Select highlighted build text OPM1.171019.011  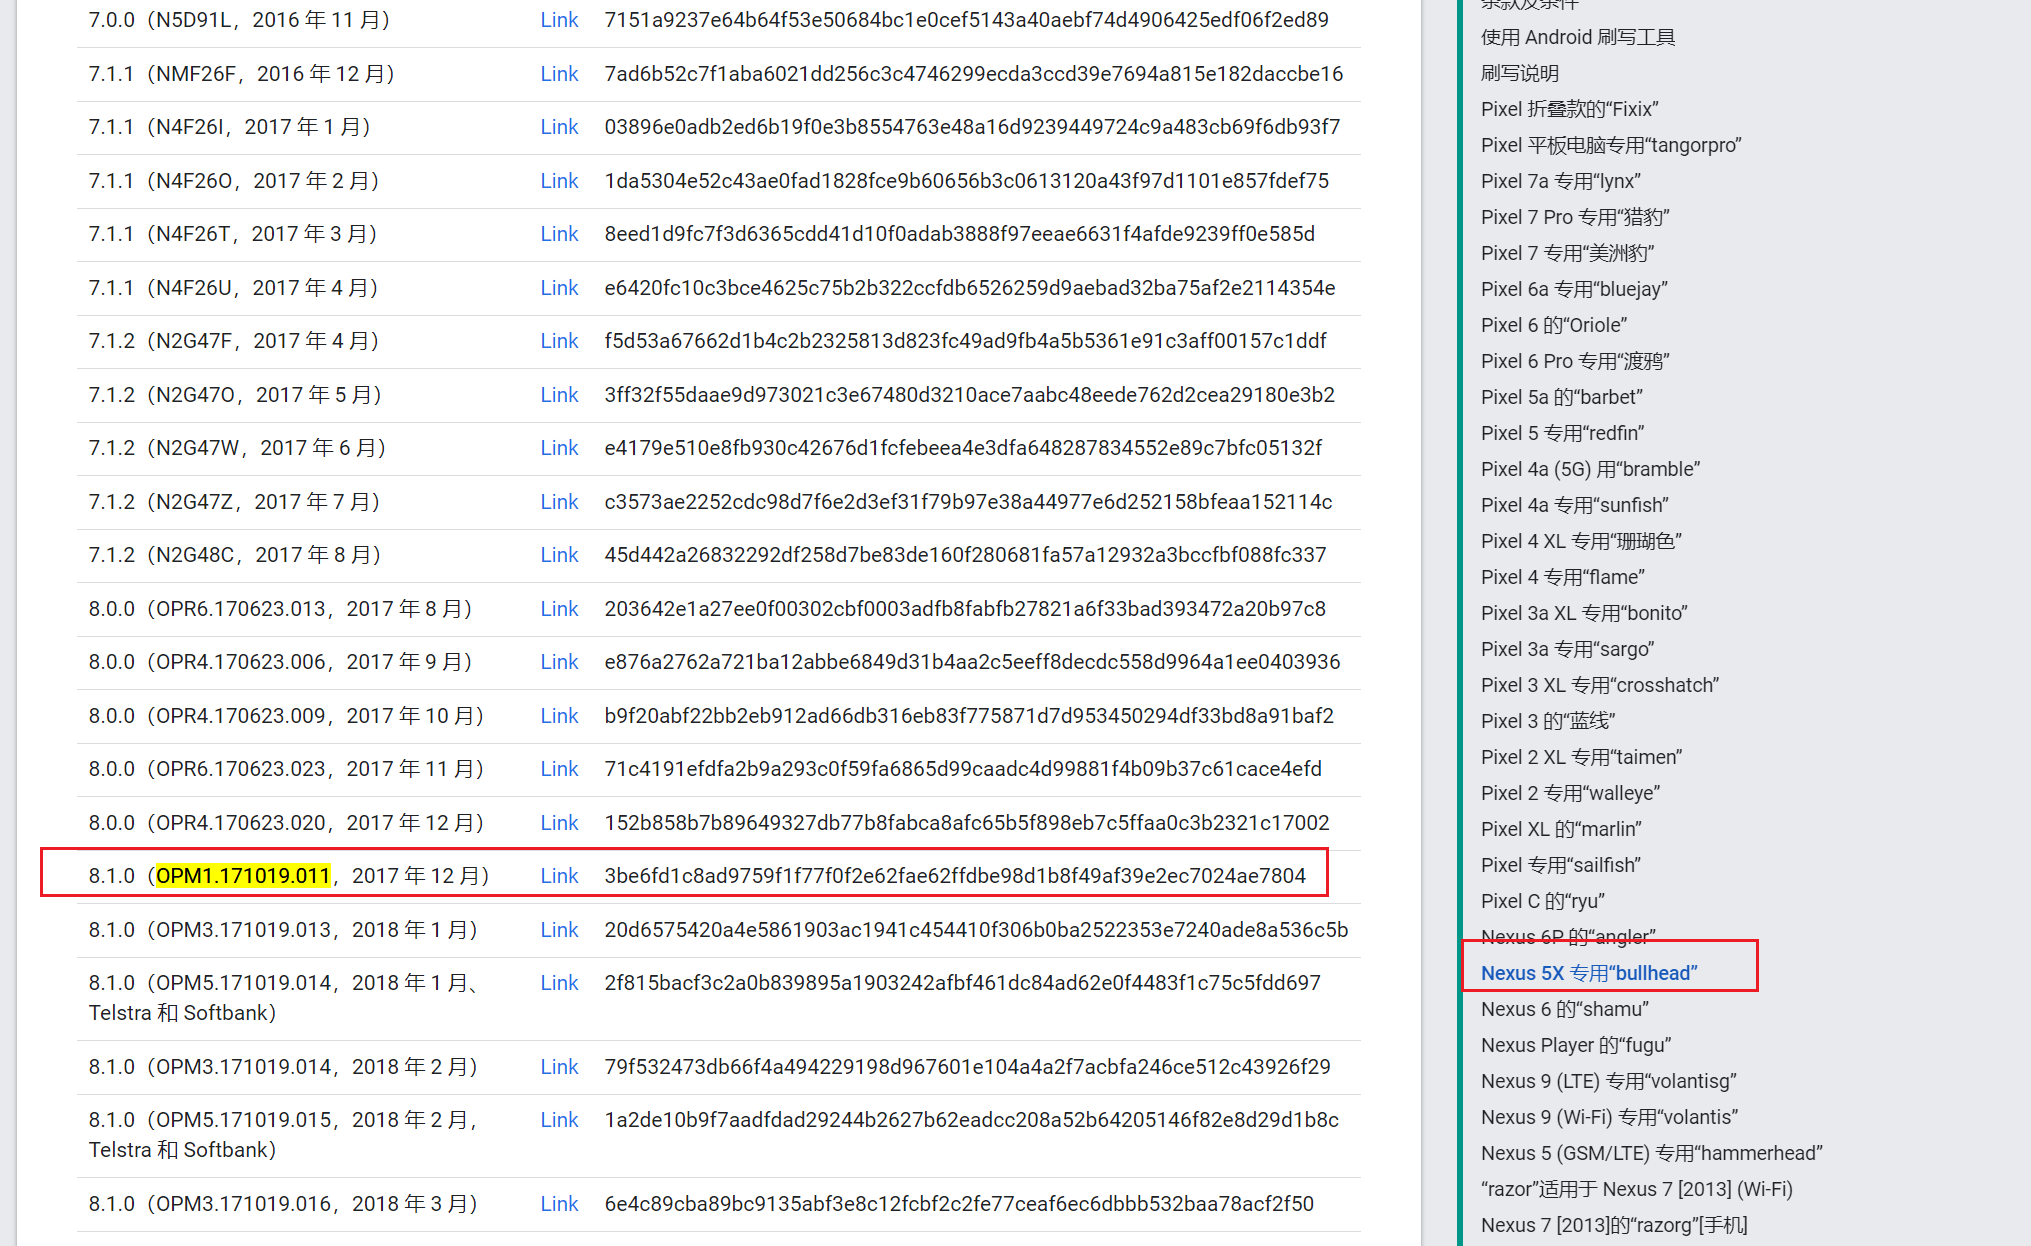point(243,876)
